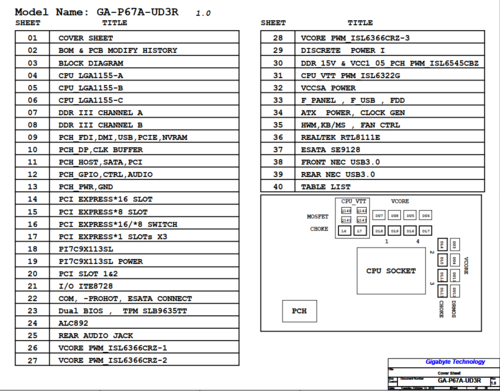Open the BLOCK DIAGRAM sheet entry

coord(127,63)
